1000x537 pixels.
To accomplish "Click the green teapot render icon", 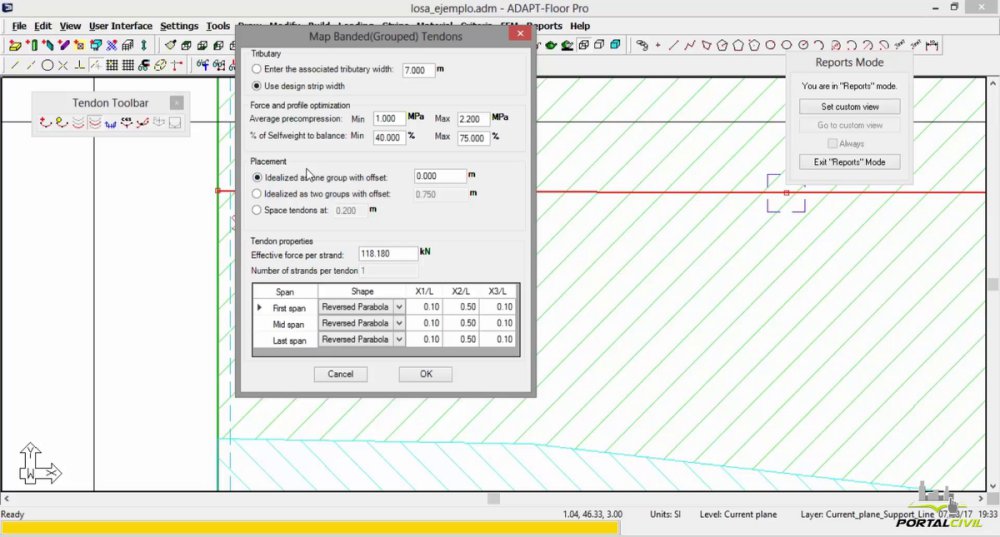I will click(551, 45).
